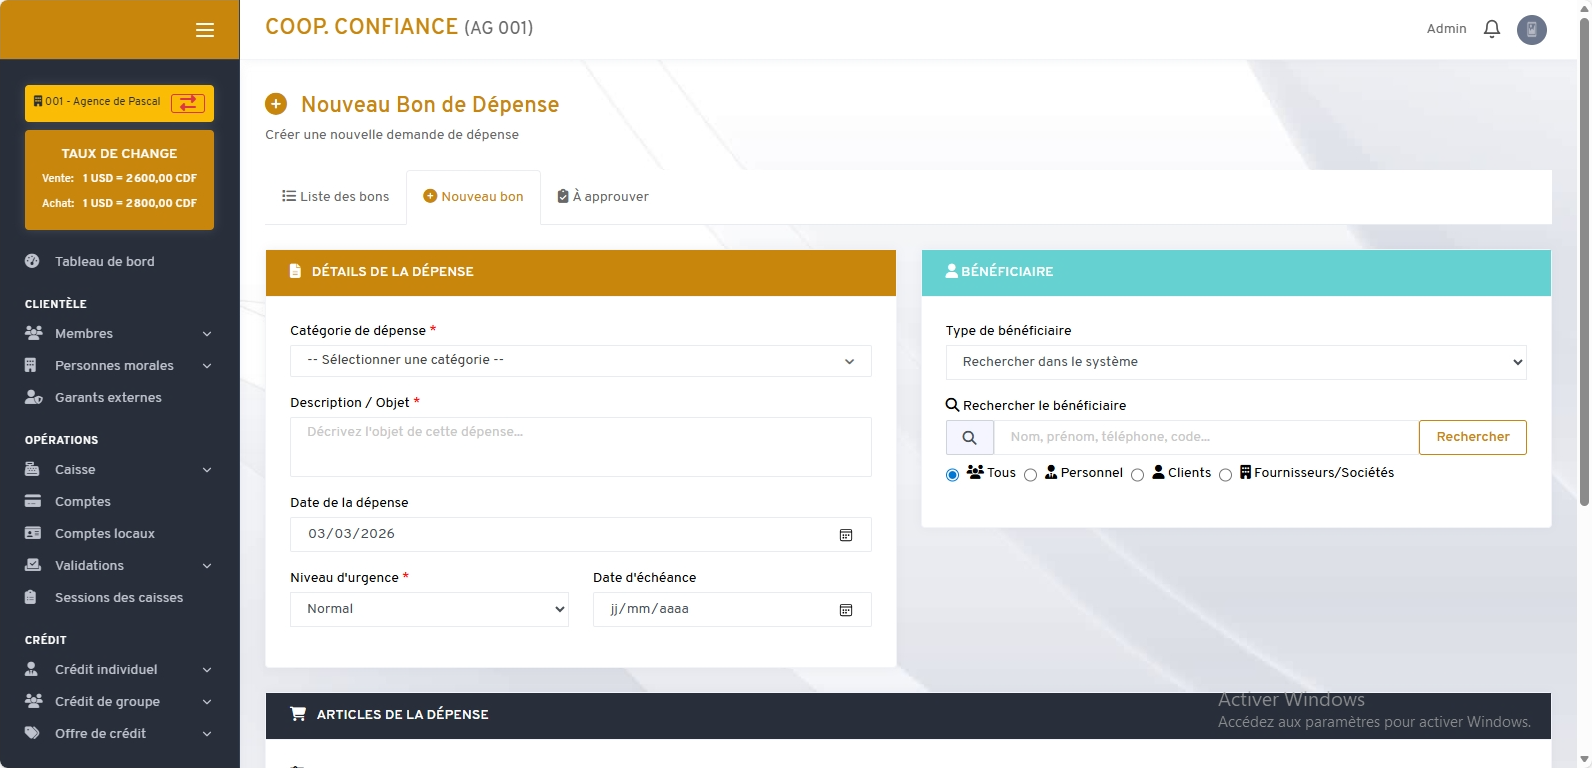The height and width of the screenshot is (768, 1592).
Task: Click the magnifier icon beside beneficiary search
Action: (x=969, y=438)
